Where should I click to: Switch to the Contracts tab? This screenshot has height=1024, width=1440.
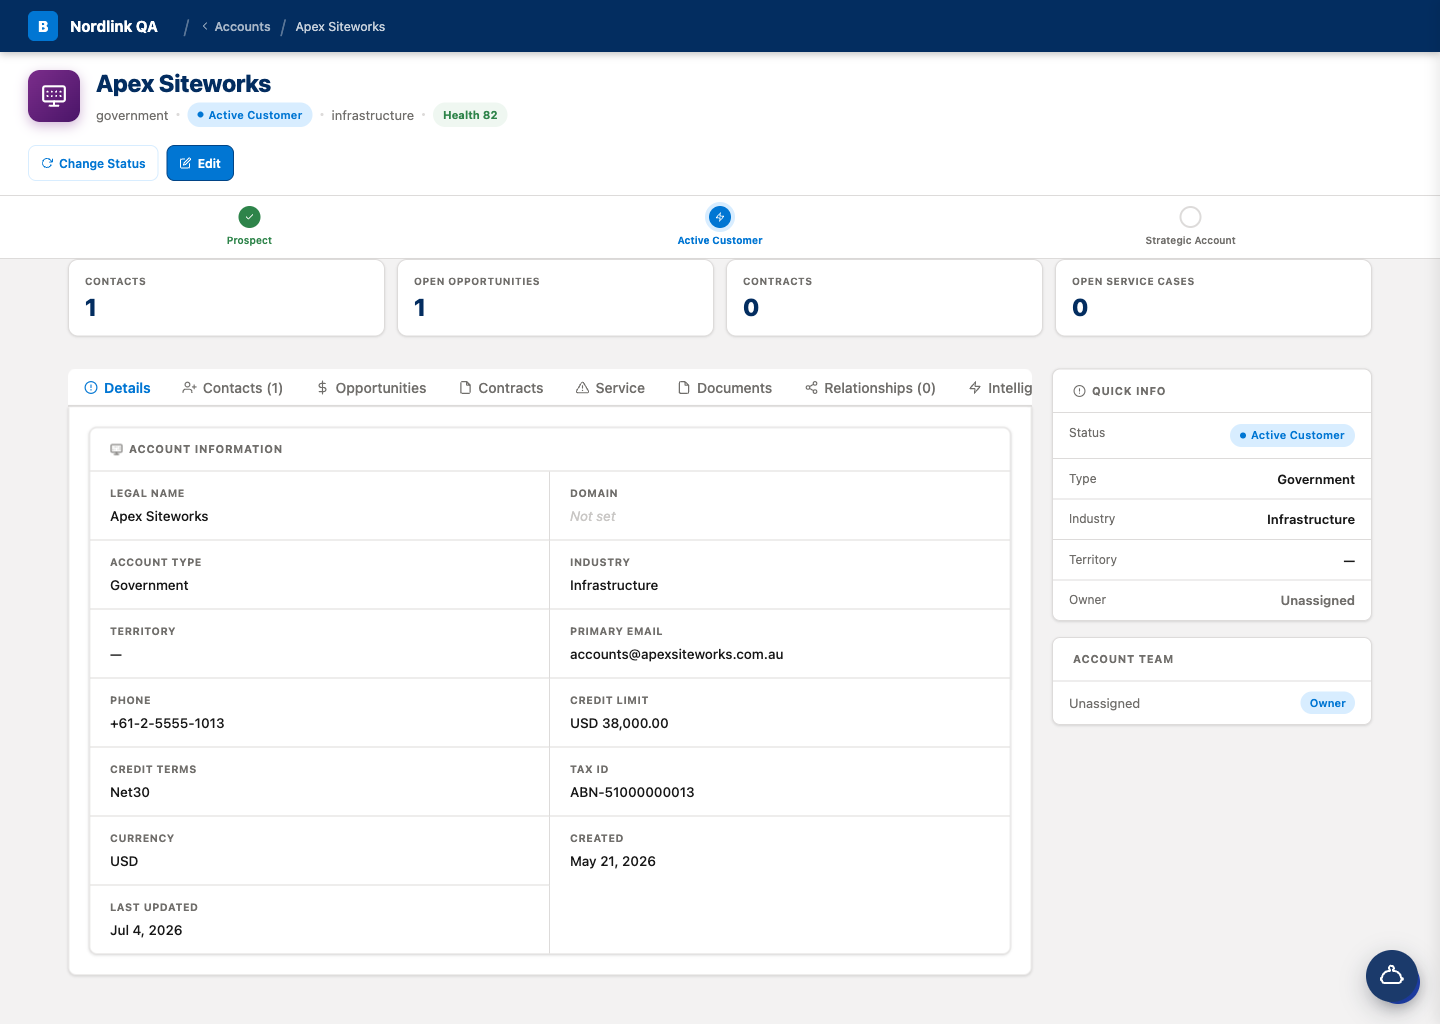(x=501, y=388)
